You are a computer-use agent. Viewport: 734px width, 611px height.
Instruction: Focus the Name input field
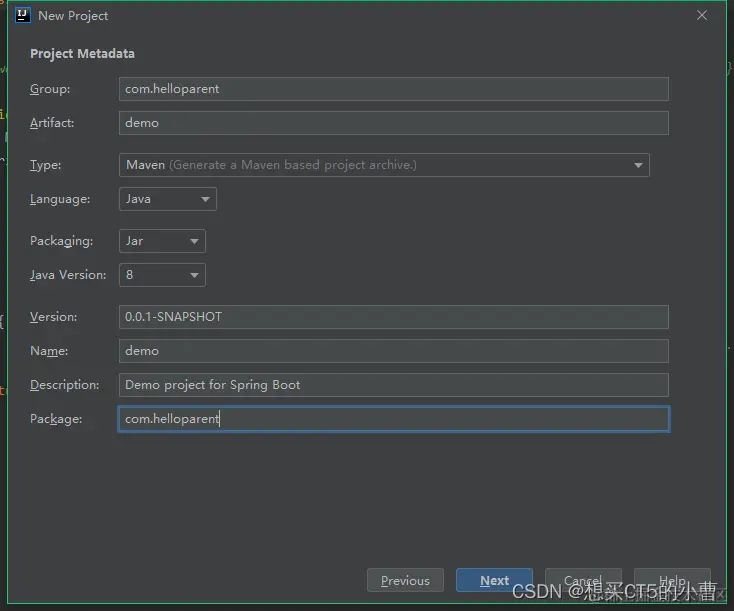pos(394,351)
